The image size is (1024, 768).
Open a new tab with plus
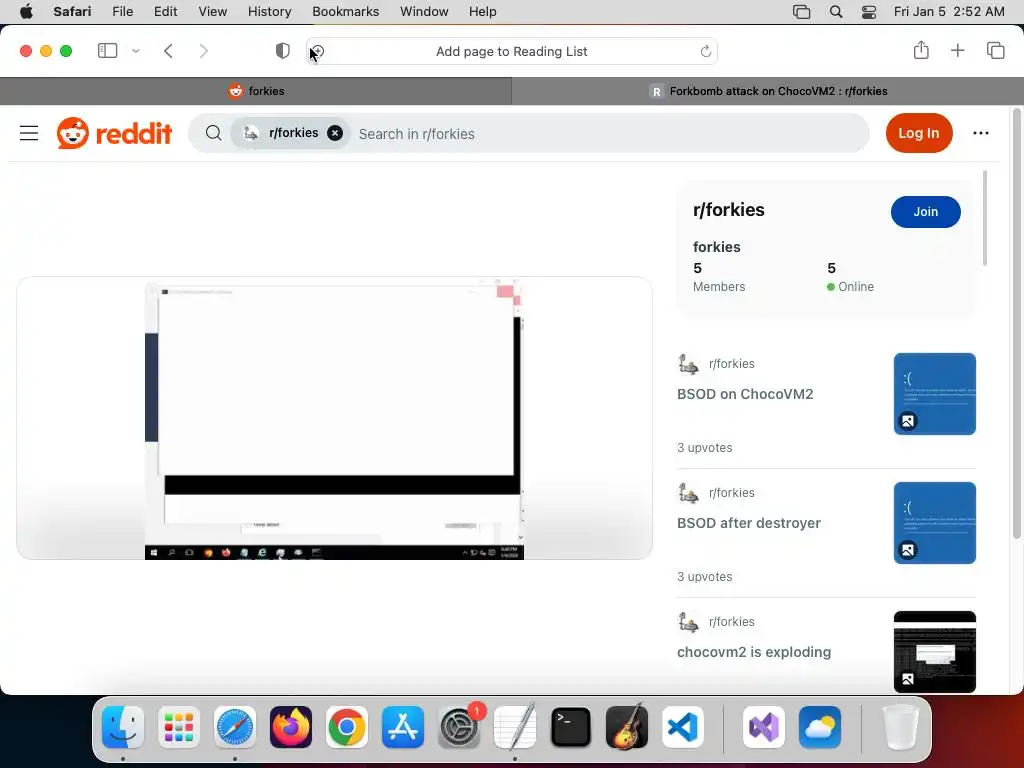coord(957,50)
